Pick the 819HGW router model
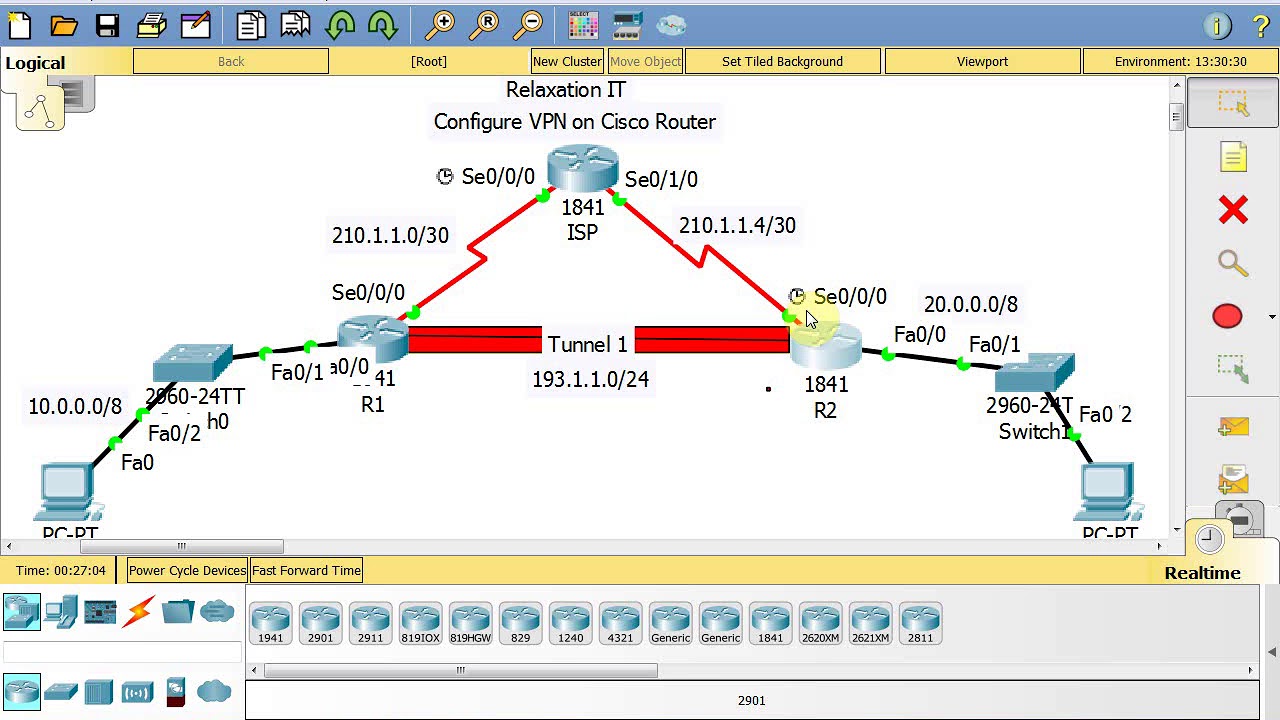Image resolution: width=1280 pixels, height=720 pixels. coord(470,622)
